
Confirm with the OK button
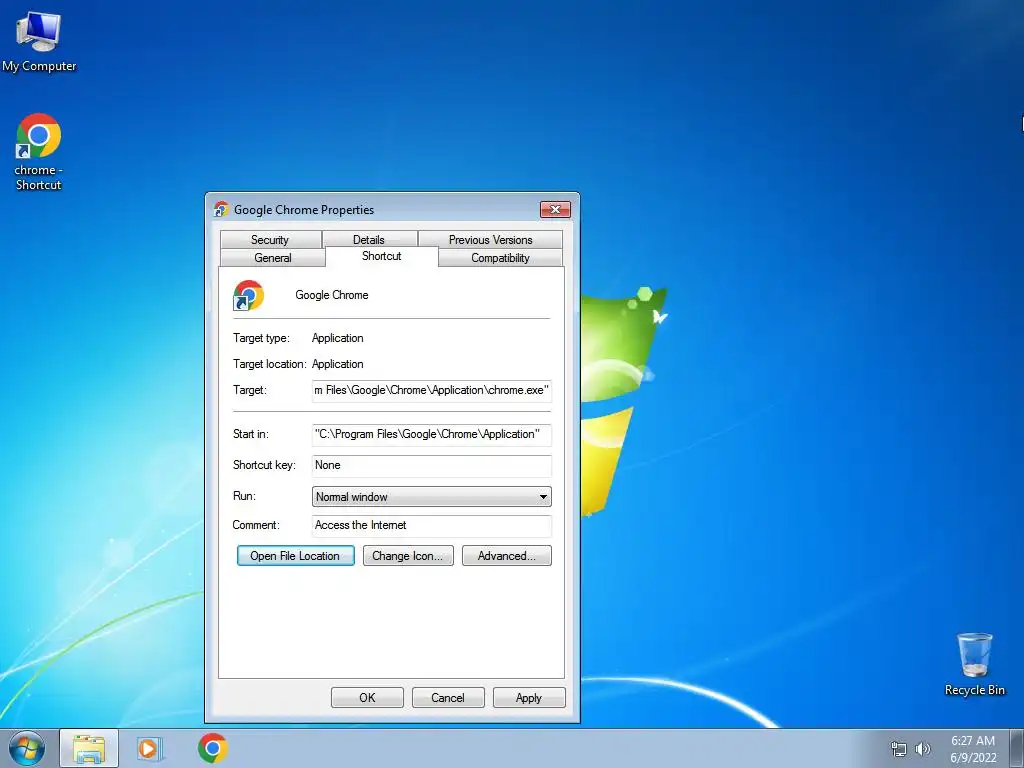pos(367,697)
